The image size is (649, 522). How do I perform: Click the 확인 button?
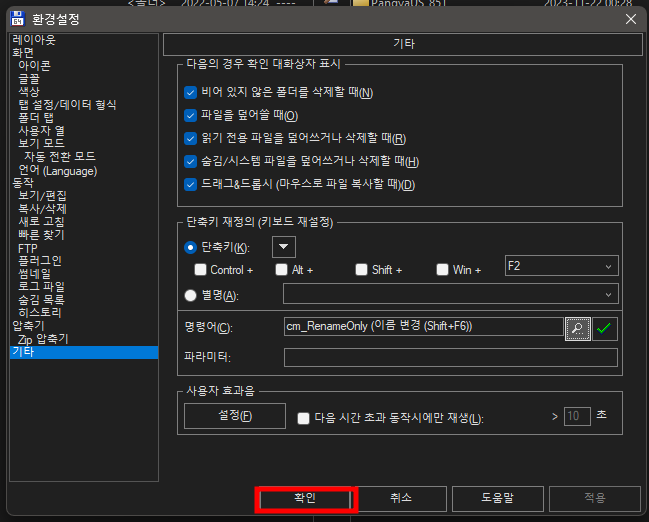(305, 498)
